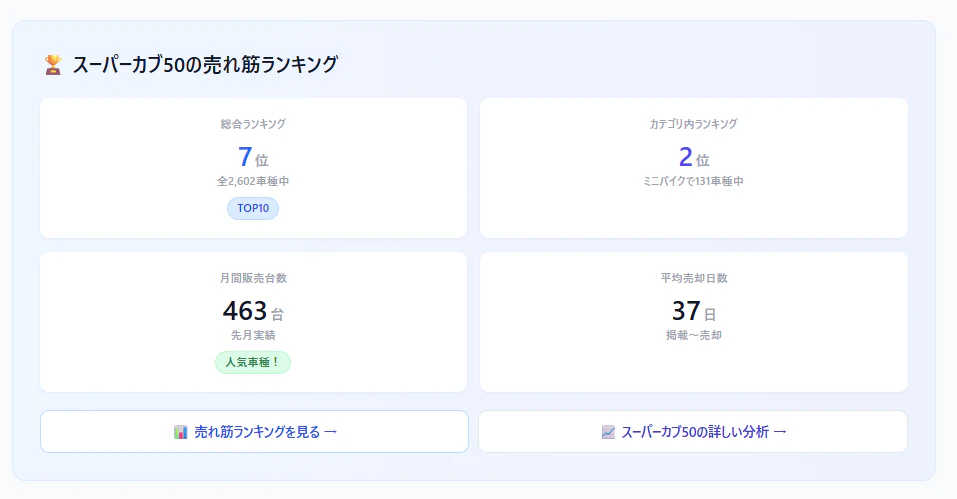Open スーパーカブ50の詳しい分析 link
Screen dimensions: 957x499
[x=693, y=432]
